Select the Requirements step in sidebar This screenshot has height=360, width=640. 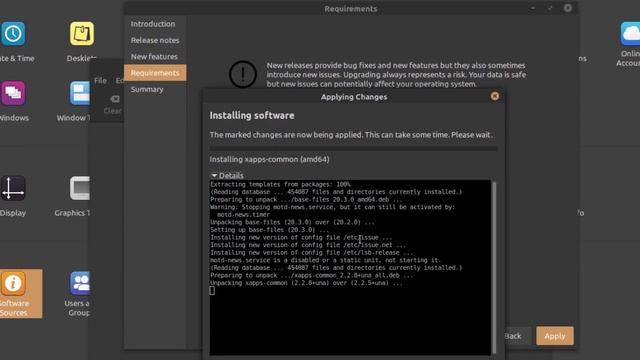[155, 73]
